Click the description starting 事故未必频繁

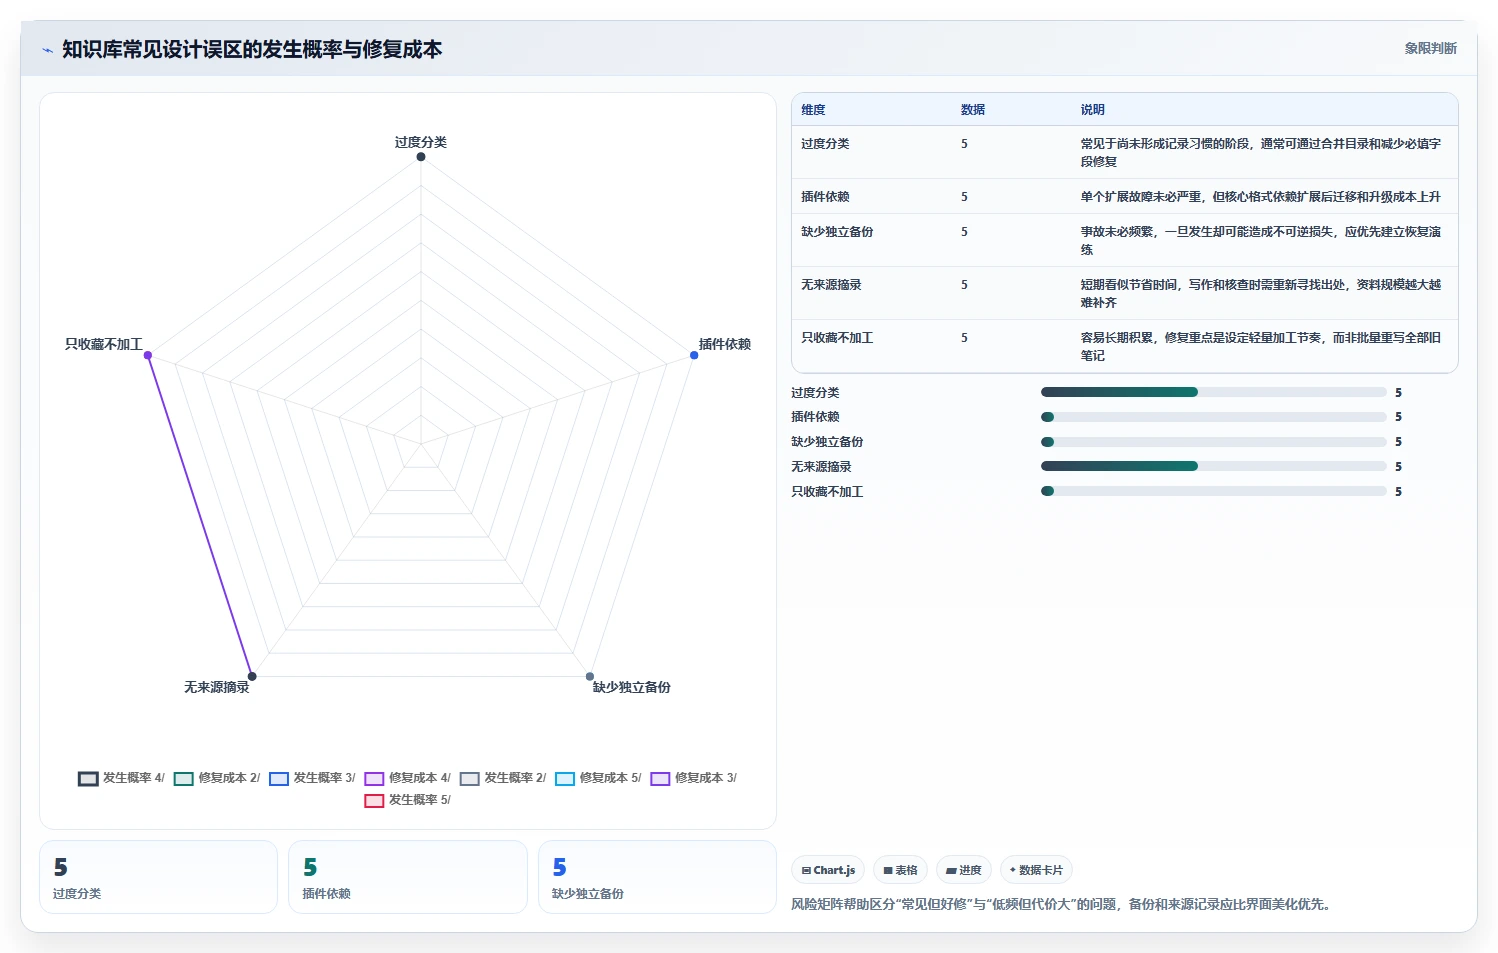(x=1261, y=240)
